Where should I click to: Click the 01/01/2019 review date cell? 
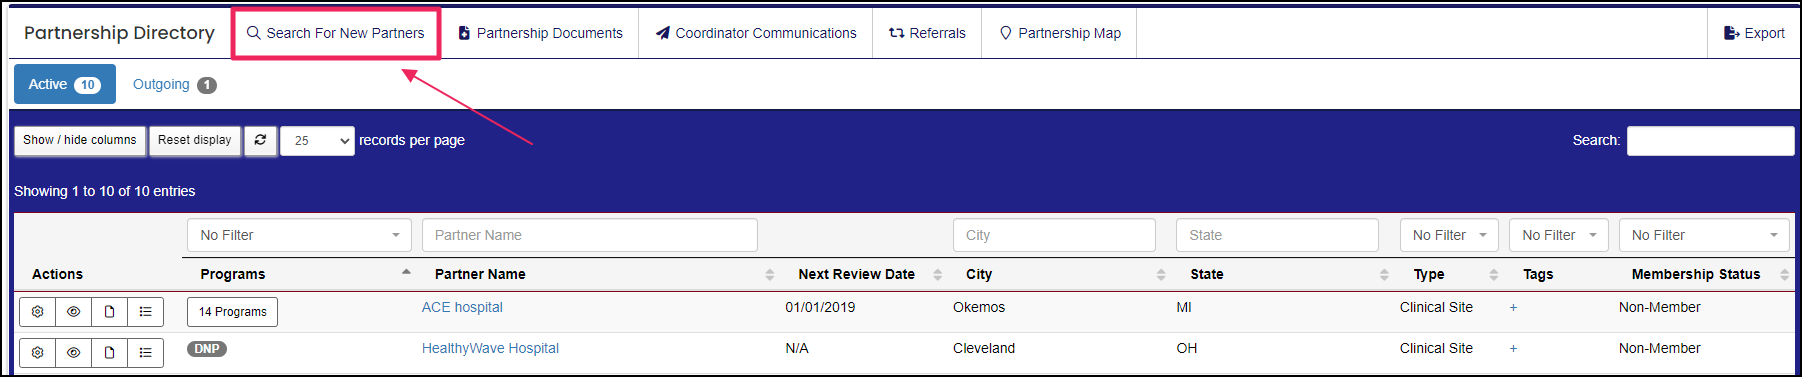pyautogui.click(x=820, y=307)
